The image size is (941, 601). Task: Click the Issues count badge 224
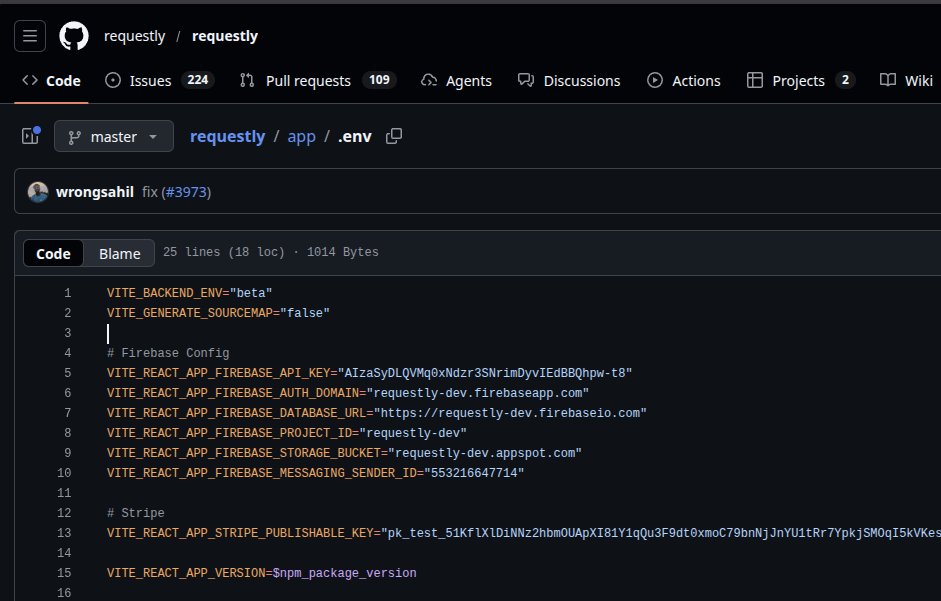coord(197,80)
